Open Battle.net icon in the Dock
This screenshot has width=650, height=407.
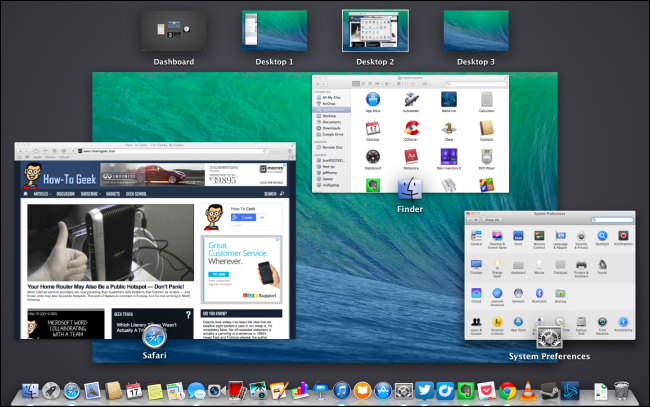point(570,391)
